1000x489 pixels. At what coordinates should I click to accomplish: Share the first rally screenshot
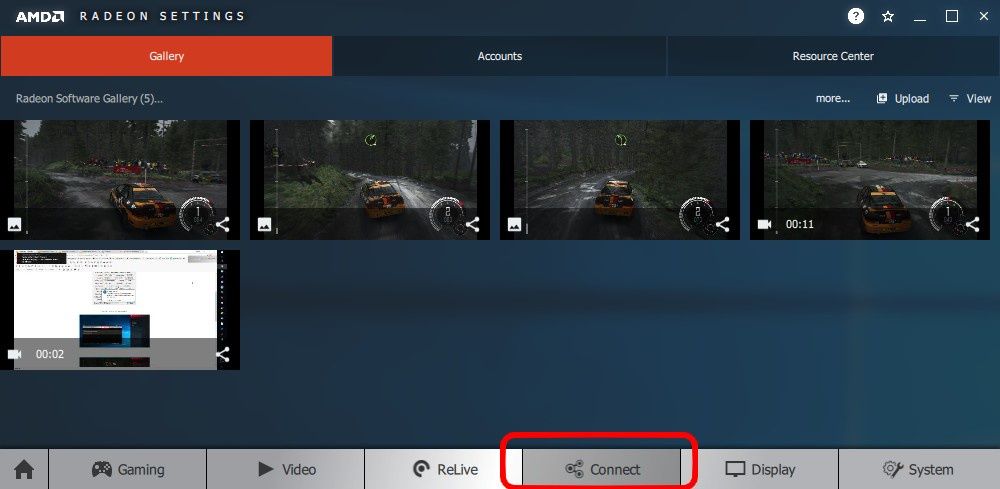point(223,224)
